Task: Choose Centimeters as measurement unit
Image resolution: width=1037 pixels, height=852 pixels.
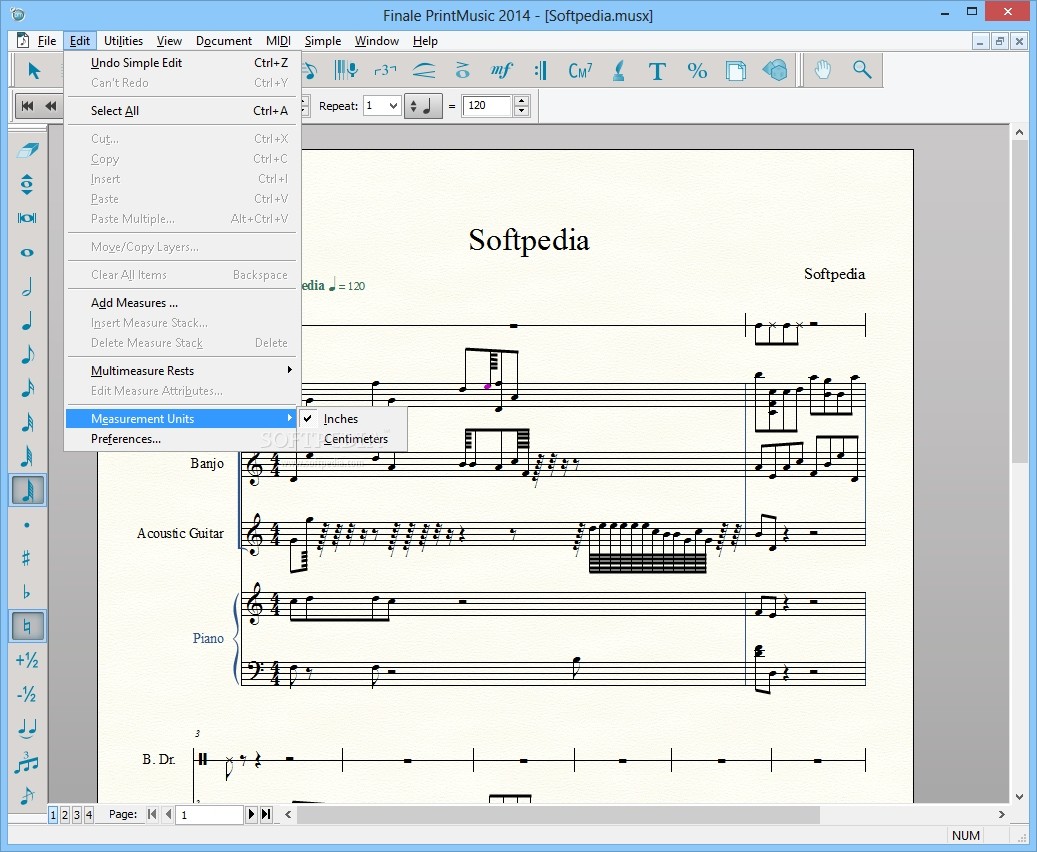Action: pos(353,439)
